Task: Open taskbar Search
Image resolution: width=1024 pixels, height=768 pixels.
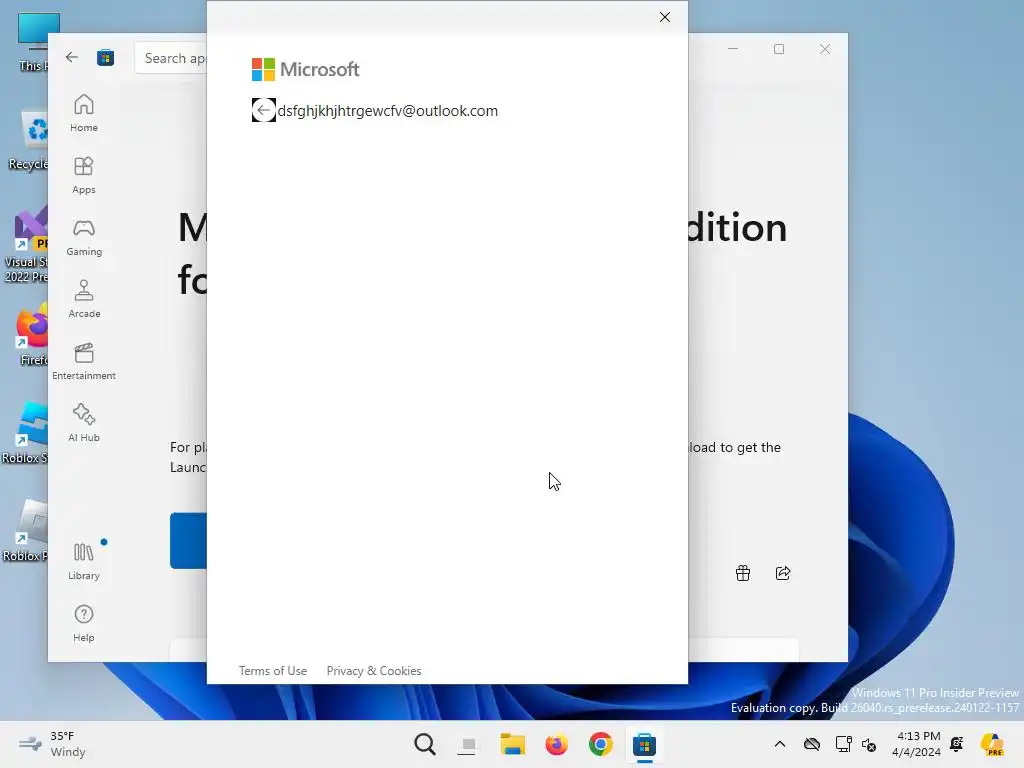Action: 424,744
